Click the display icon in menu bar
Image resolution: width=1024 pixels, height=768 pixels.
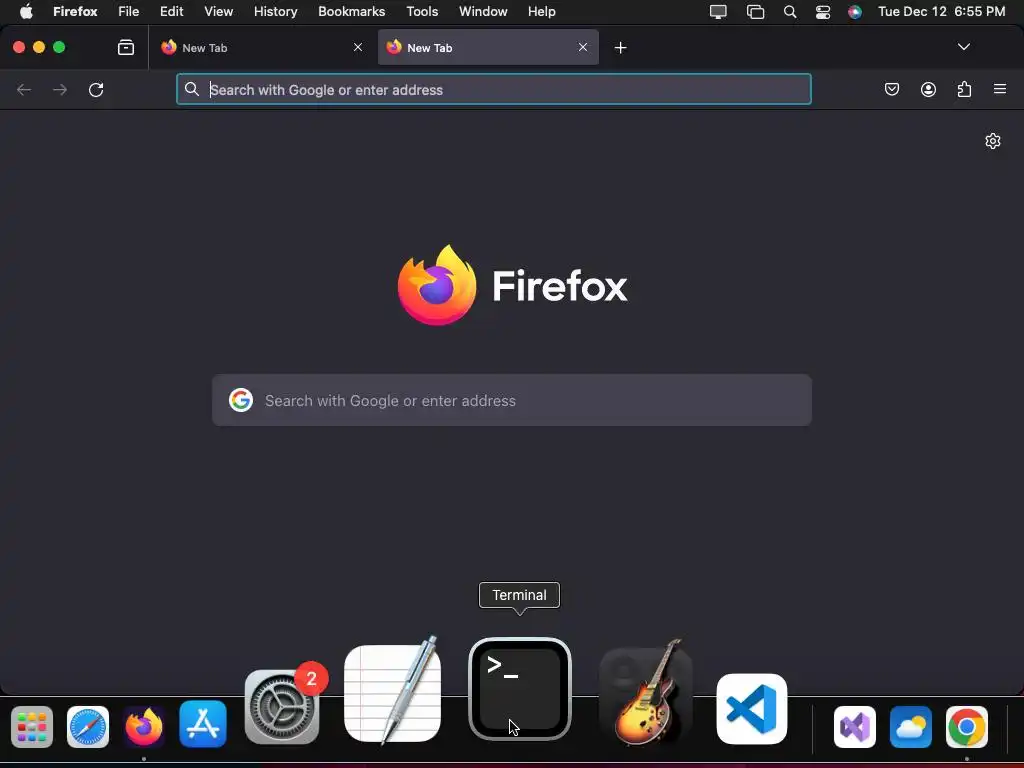(718, 12)
